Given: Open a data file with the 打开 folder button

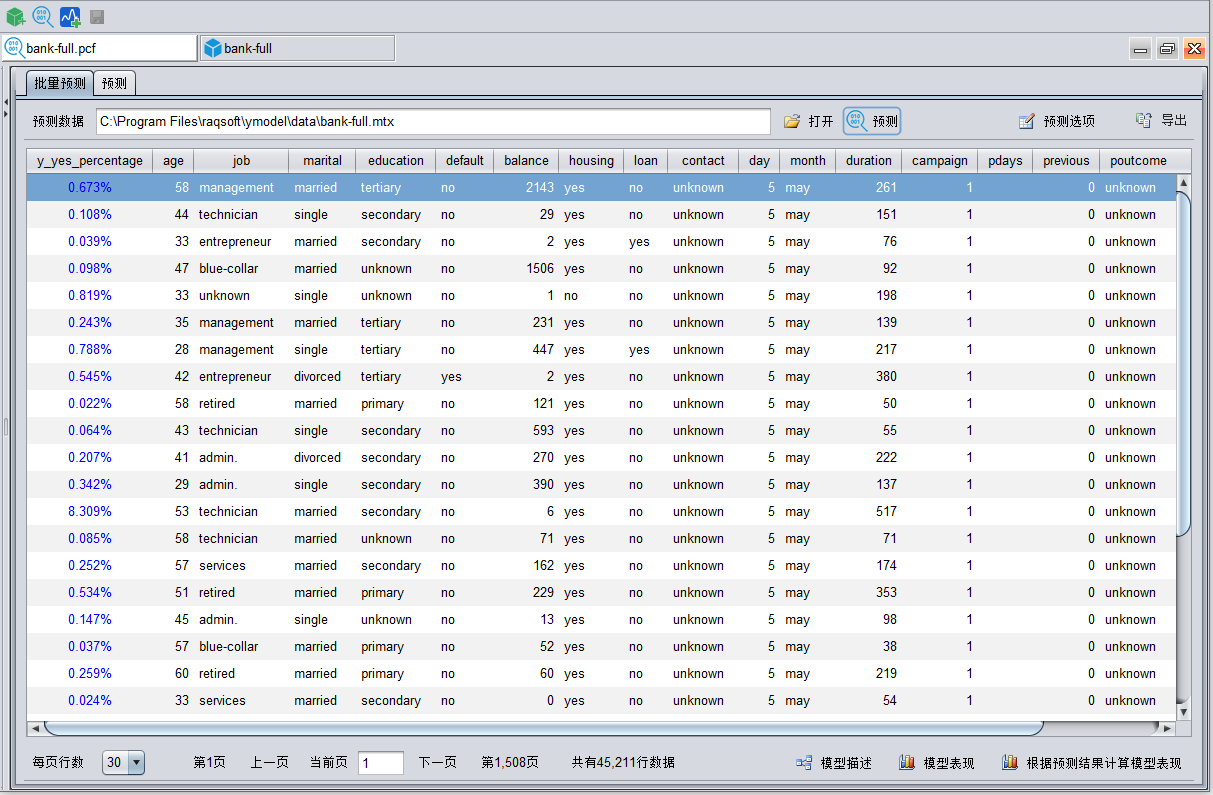Looking at the screenshot, I should pyautogui.click(x=808, y=121).
